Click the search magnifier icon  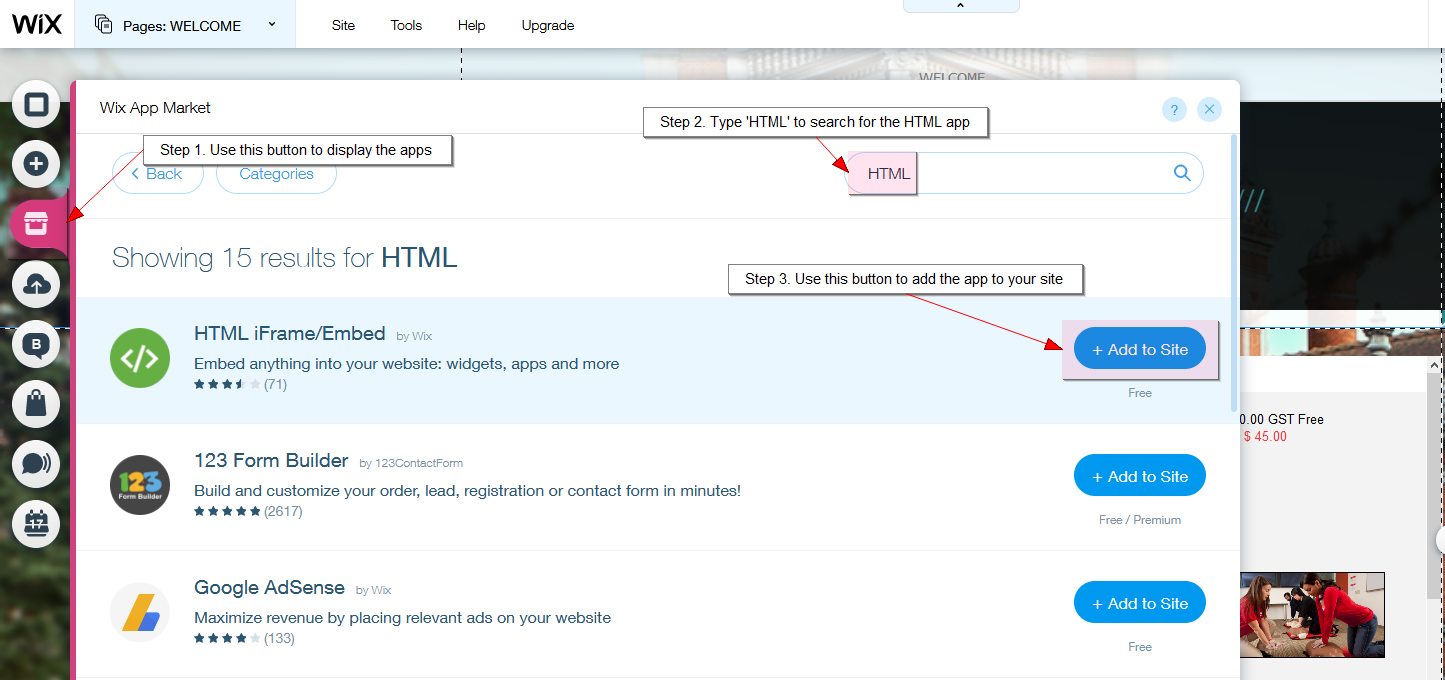1182,173
